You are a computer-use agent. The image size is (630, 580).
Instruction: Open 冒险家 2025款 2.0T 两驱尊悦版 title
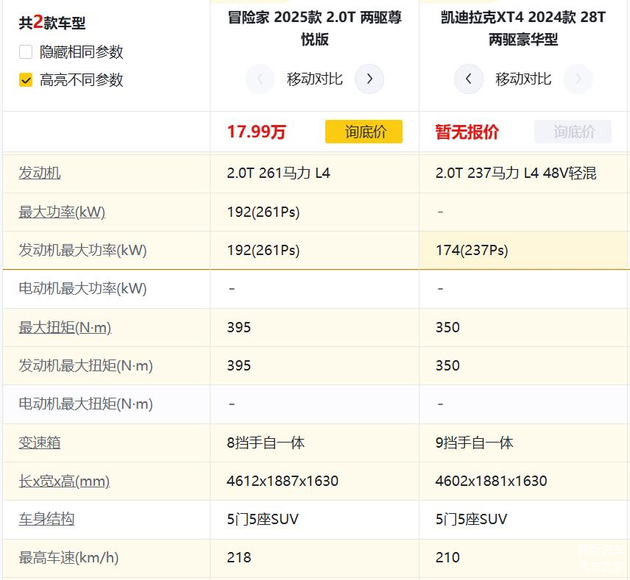click(314, 28)
